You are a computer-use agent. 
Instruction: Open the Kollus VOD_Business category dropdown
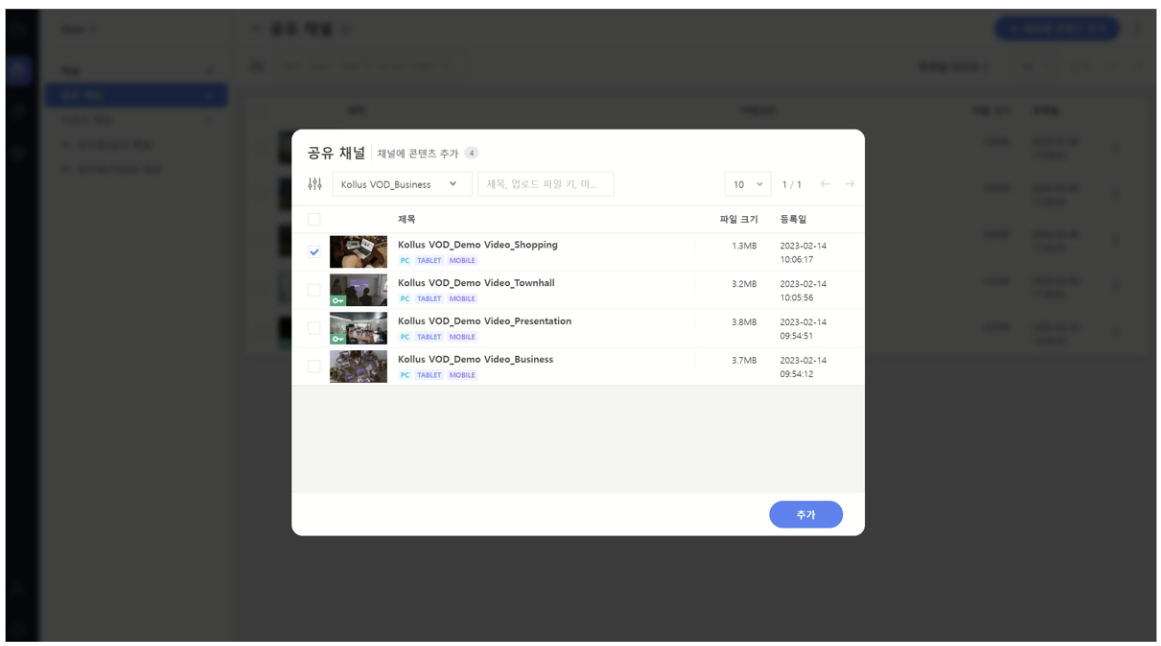401,184
